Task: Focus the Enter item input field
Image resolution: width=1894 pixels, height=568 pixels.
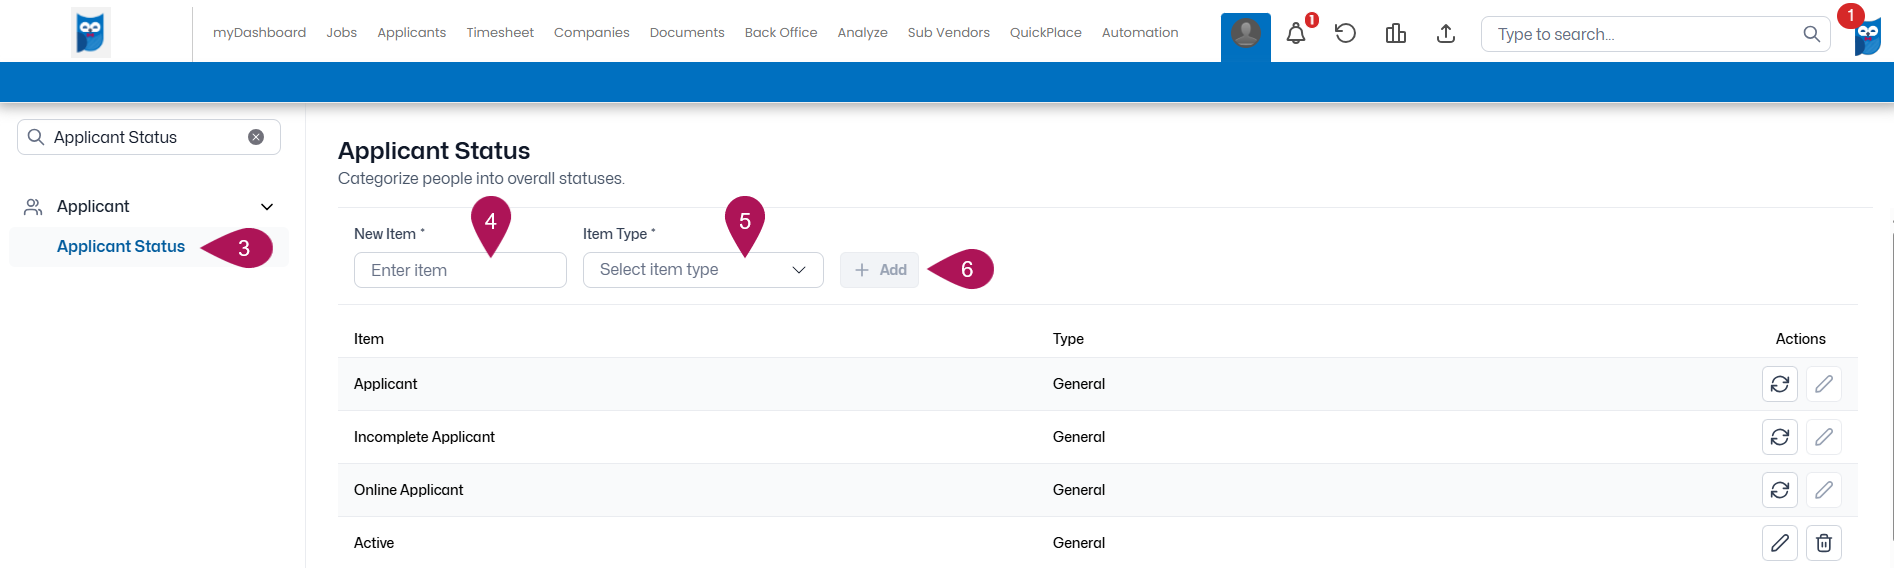Action: [460, 270]
